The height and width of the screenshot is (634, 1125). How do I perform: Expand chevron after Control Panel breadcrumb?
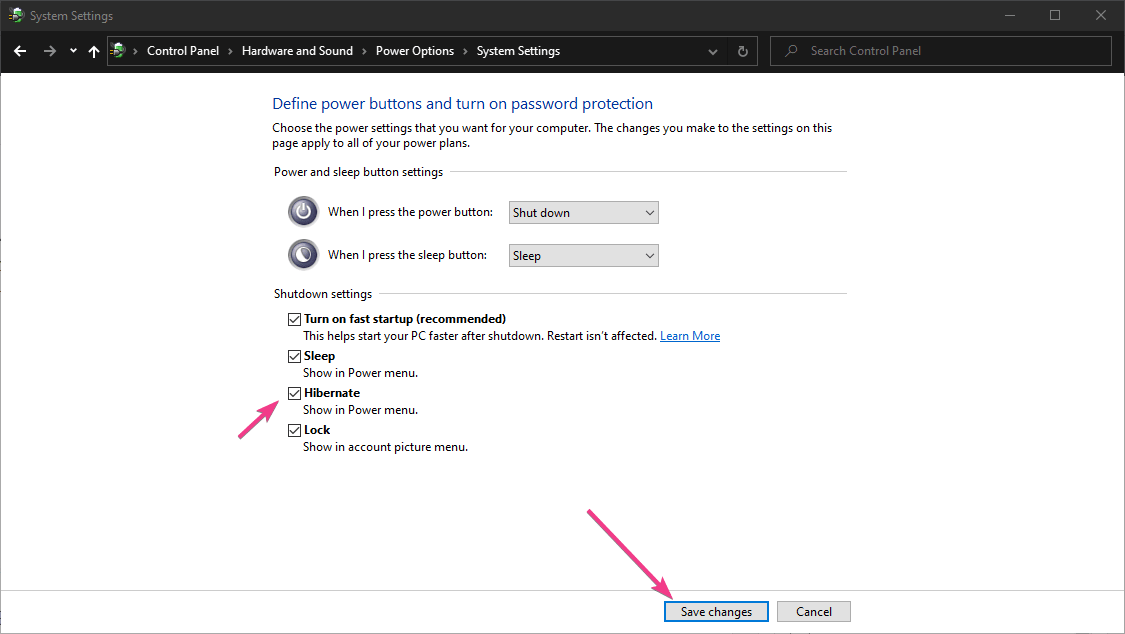tap(230, 51)
